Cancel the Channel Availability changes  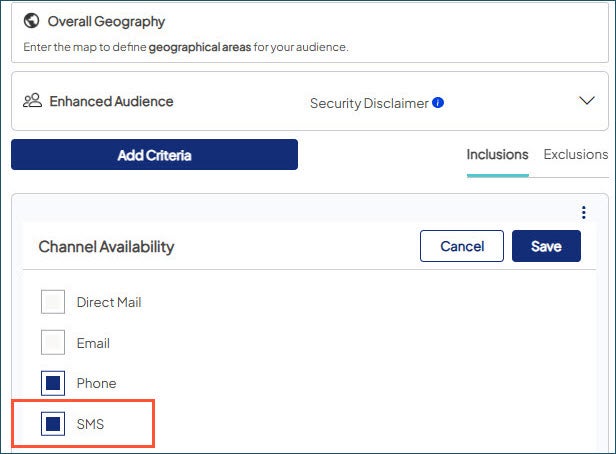(461, 246)
